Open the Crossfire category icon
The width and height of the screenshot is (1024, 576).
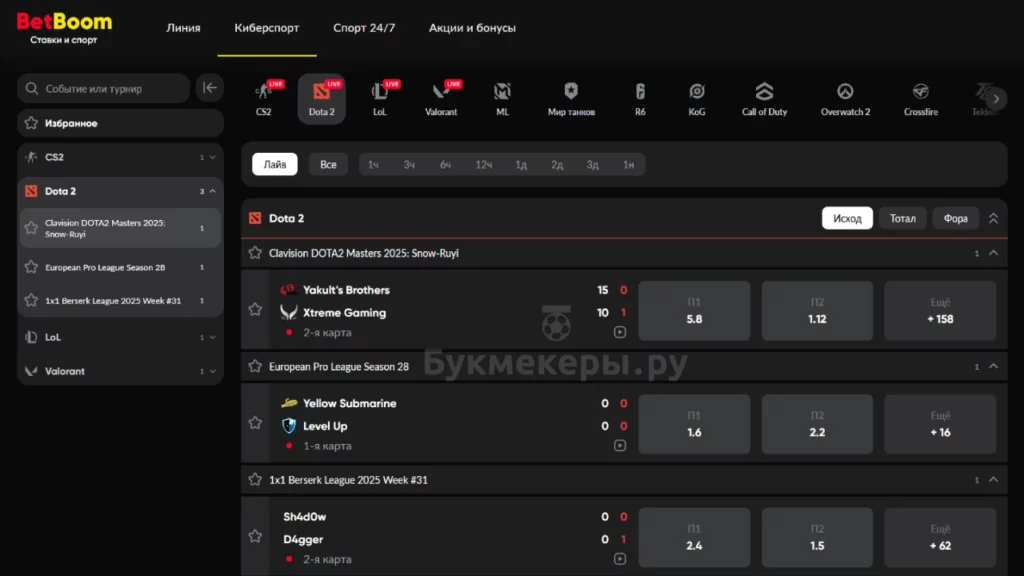point(921,99)
